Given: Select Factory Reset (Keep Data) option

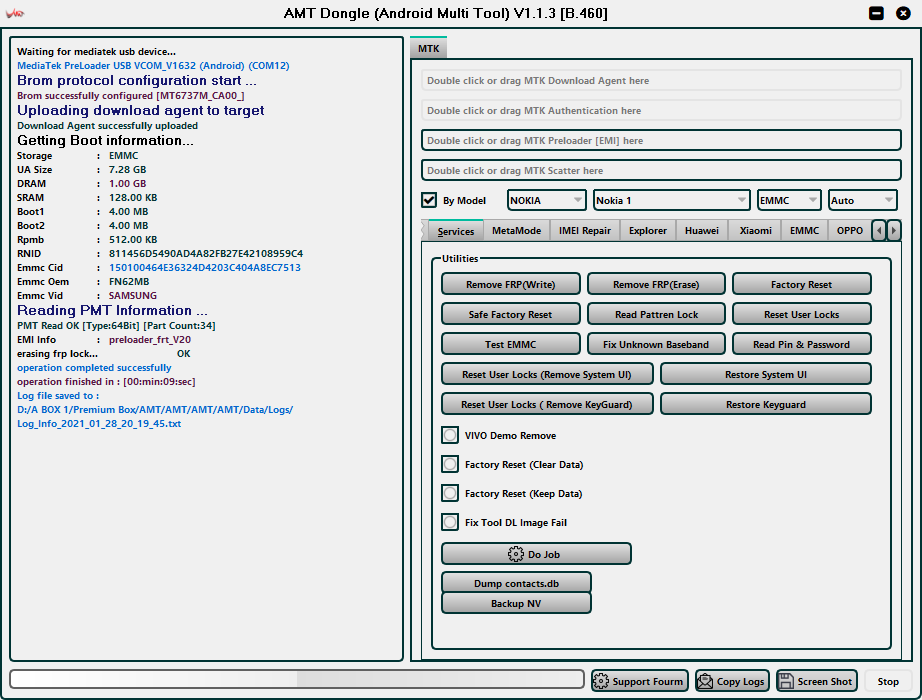Looking at the screenshot, I should 450,493.
